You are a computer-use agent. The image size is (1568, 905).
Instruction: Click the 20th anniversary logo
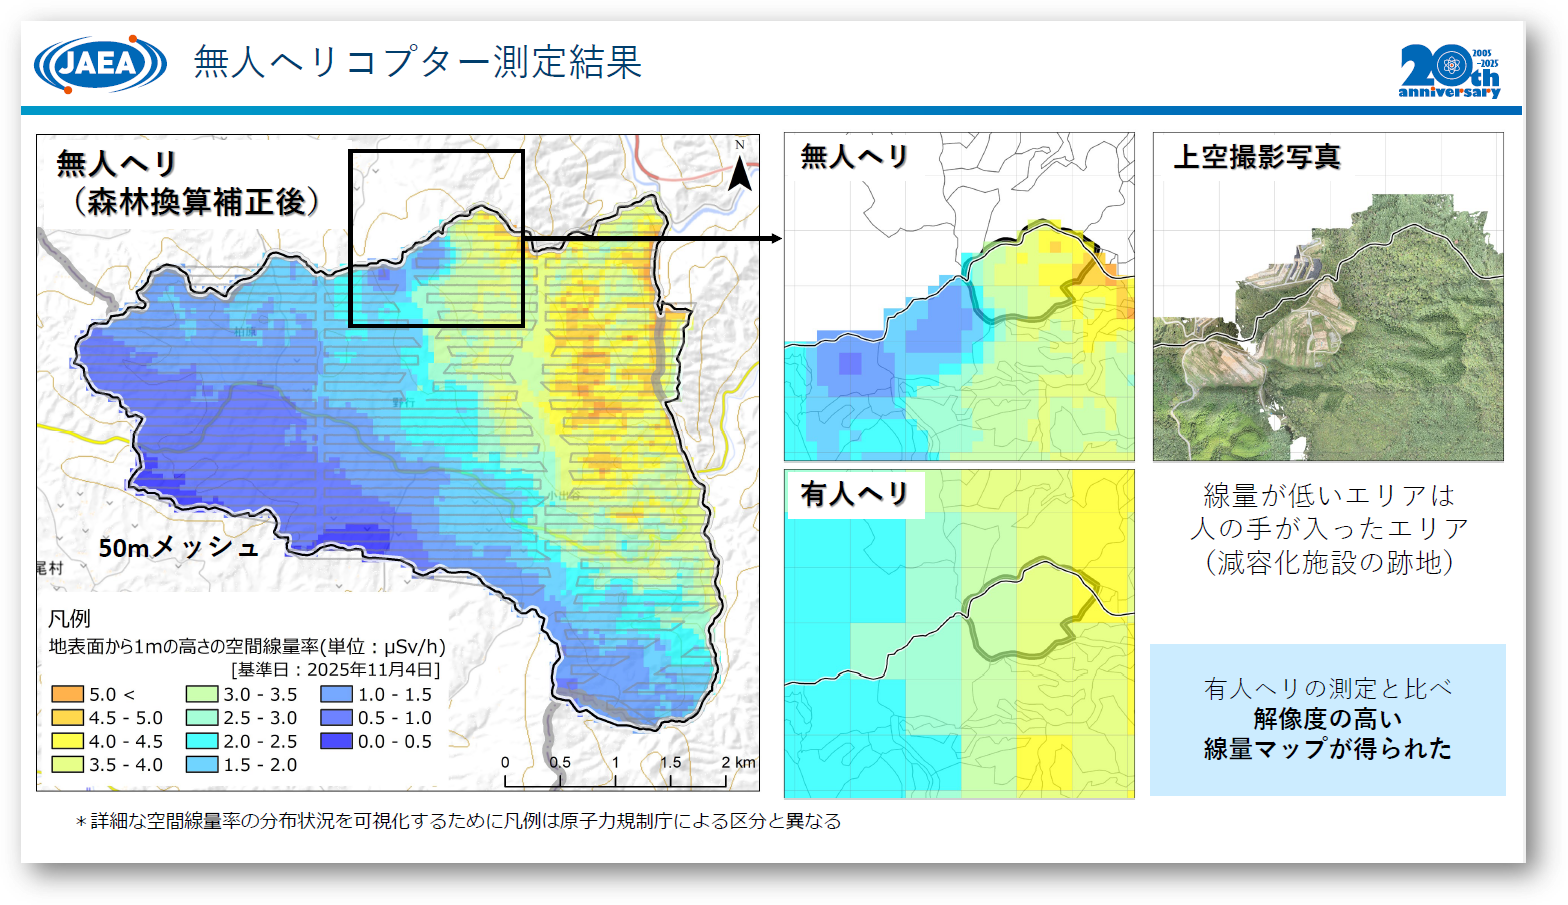pos(1449,71)
